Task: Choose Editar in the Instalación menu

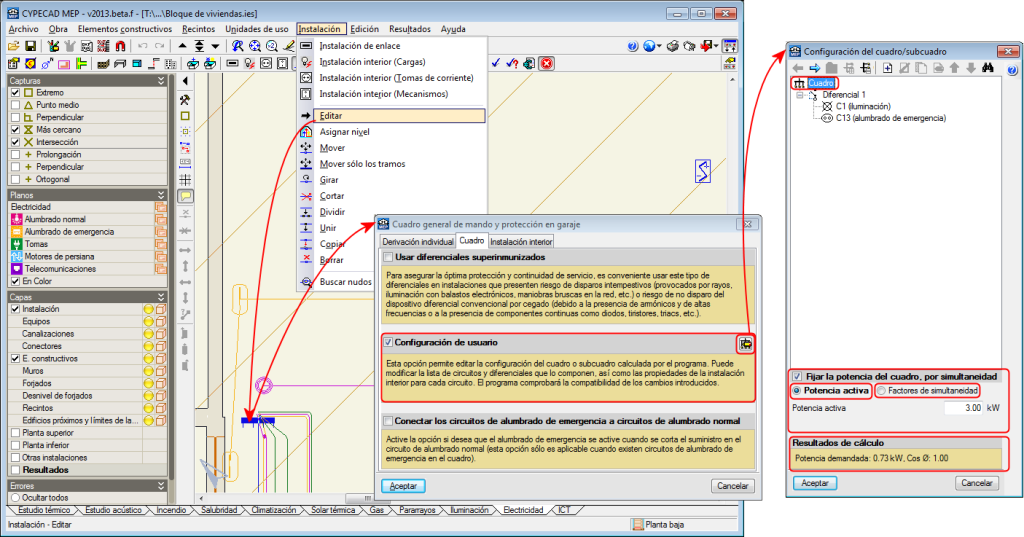Action: 399,116
